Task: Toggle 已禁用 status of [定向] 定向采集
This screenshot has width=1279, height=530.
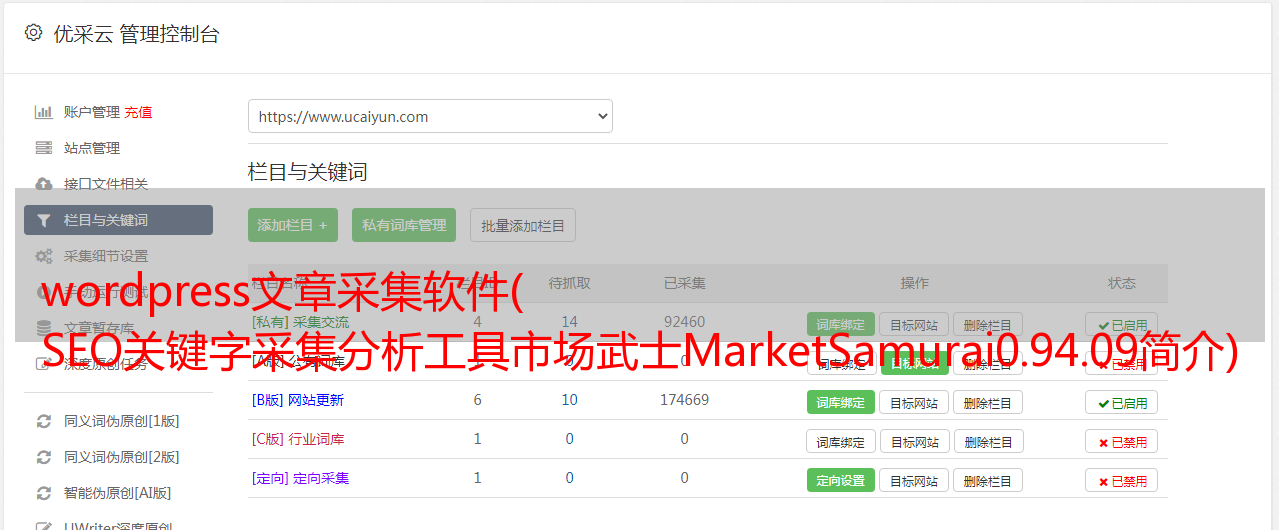Action: pos(1122,480)
